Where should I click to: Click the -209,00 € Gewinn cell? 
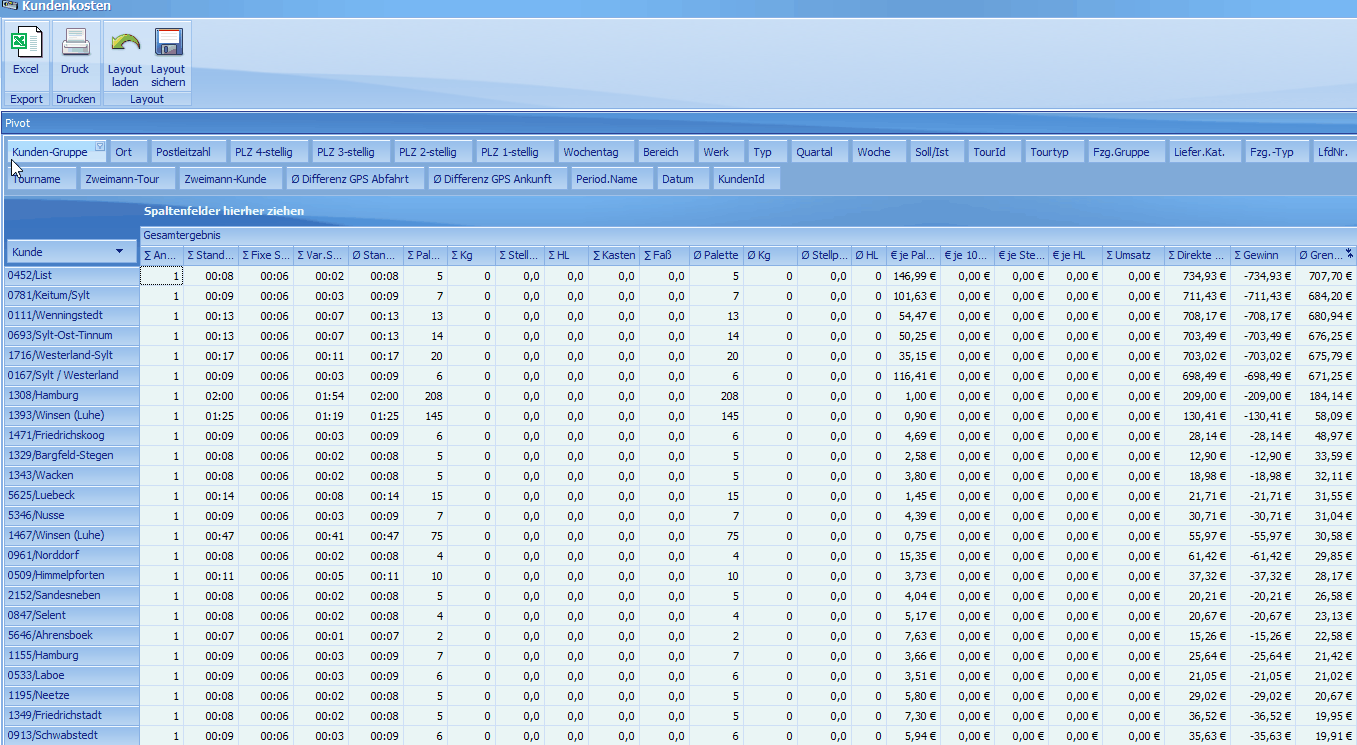1262,396
